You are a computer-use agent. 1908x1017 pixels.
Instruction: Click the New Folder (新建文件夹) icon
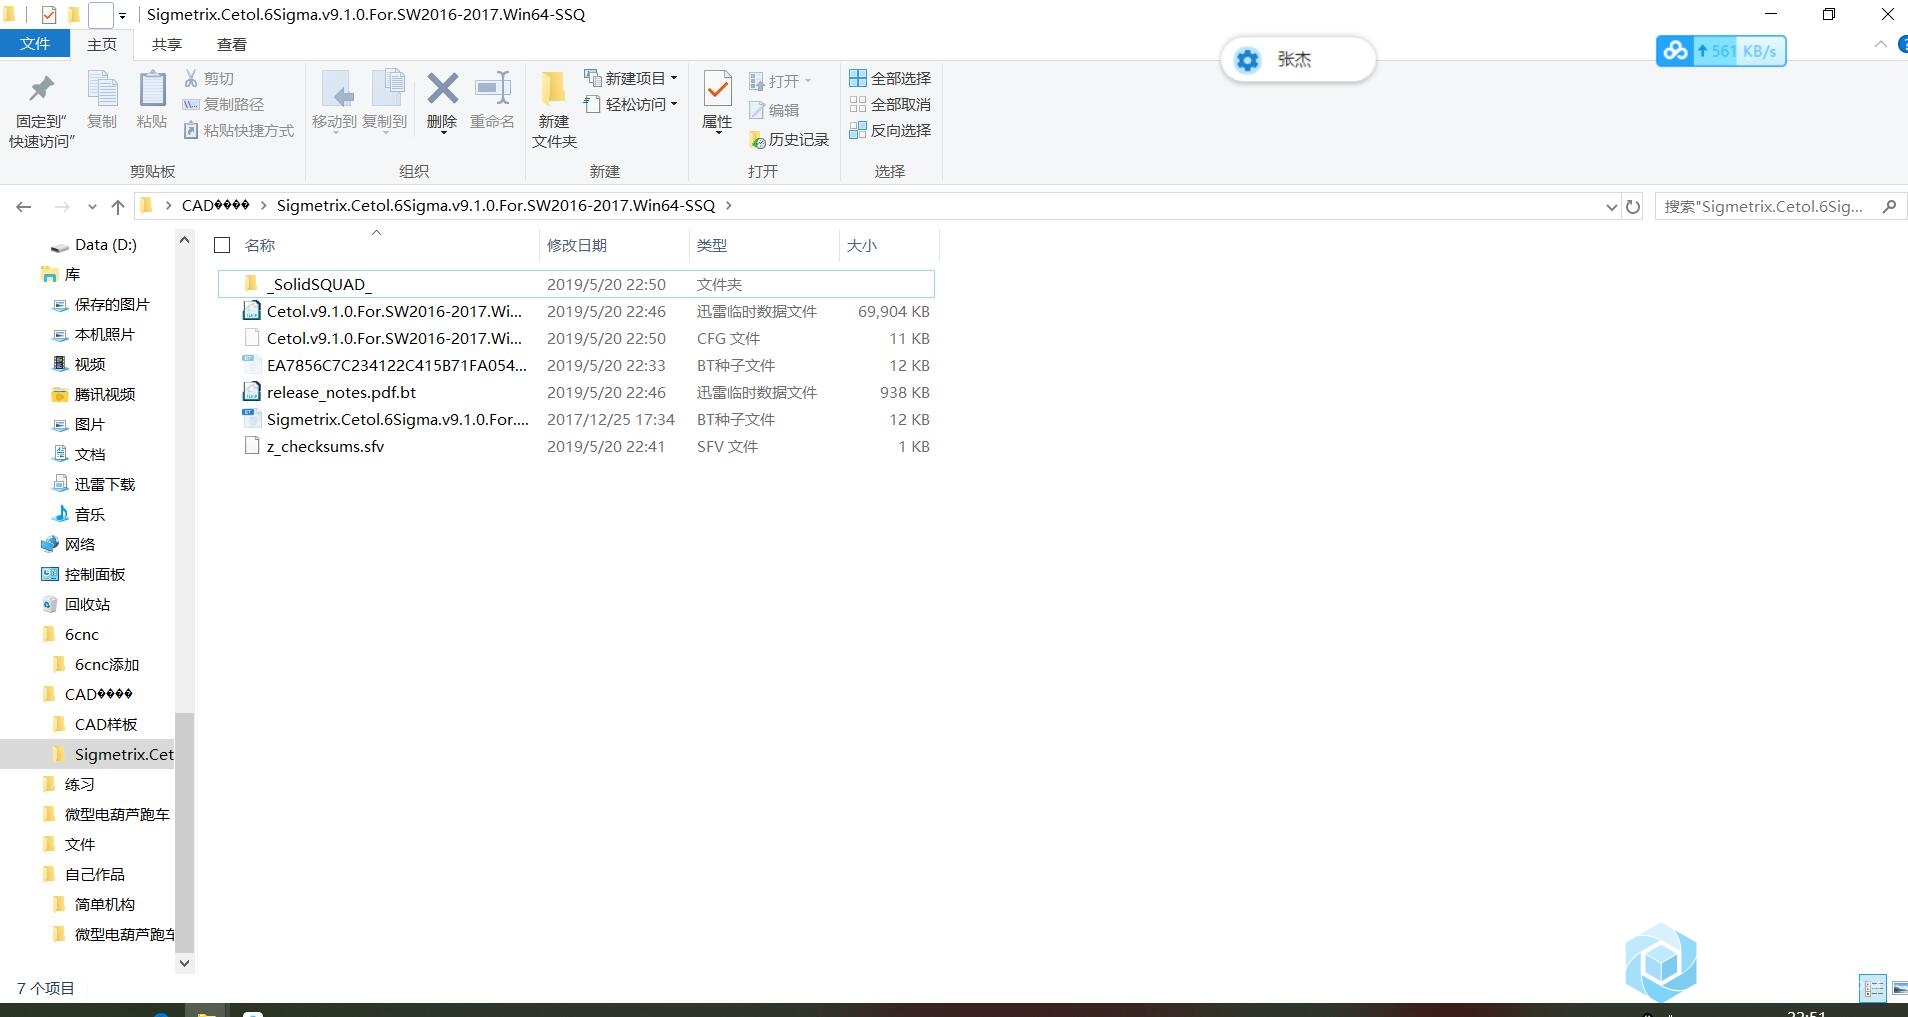click(x=554, y=89)
